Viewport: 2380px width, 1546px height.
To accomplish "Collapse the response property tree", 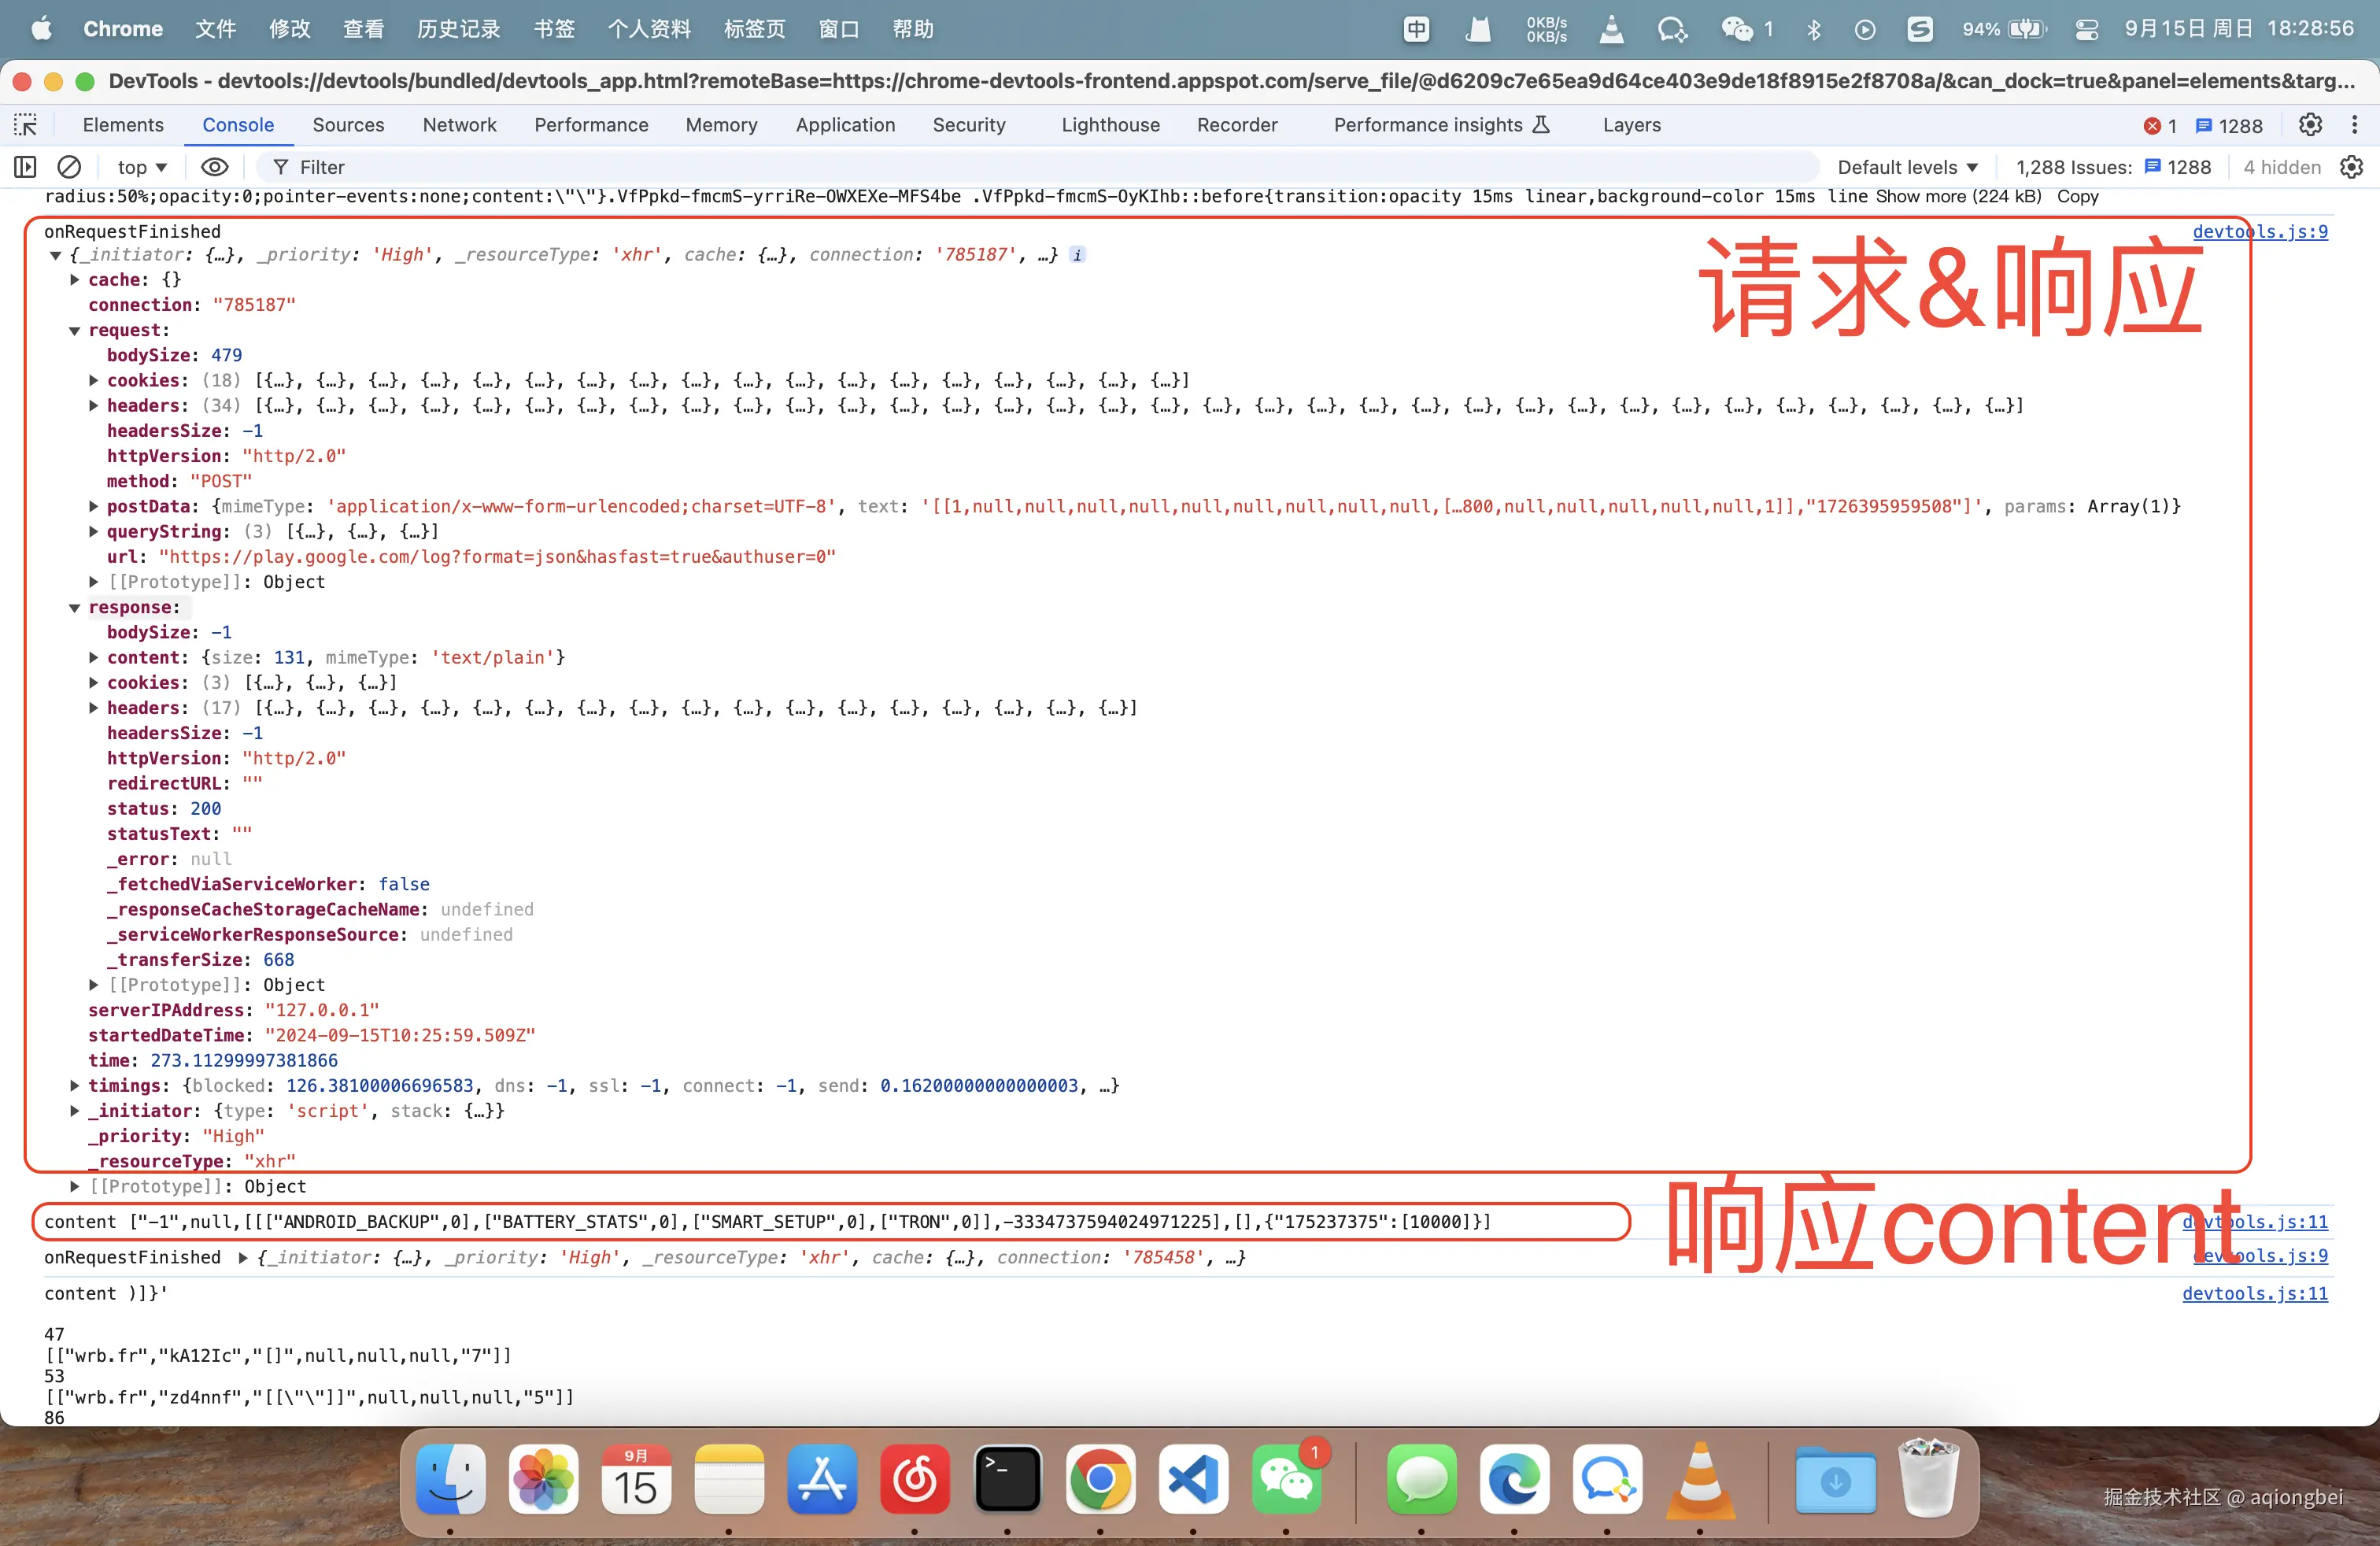I will (x=74, y=607).
